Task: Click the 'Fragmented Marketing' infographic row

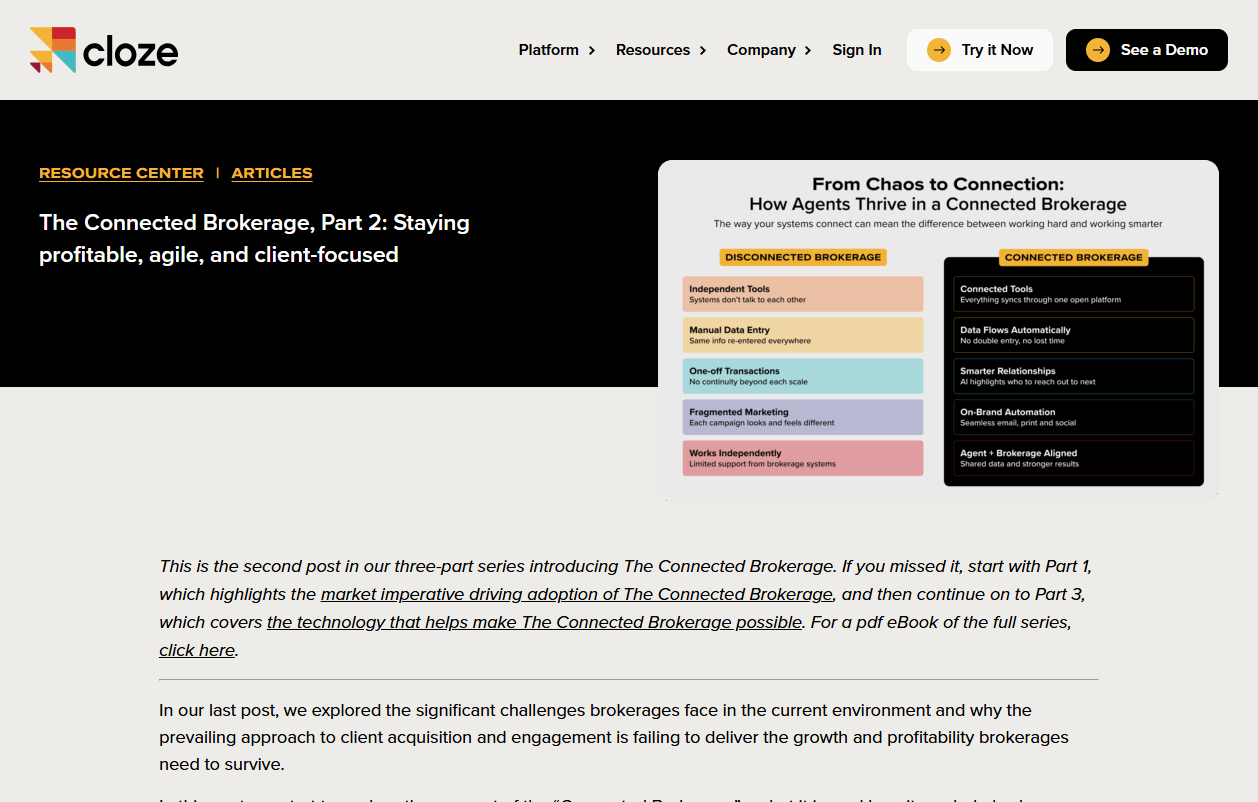Action: click(x=803, y=417)
